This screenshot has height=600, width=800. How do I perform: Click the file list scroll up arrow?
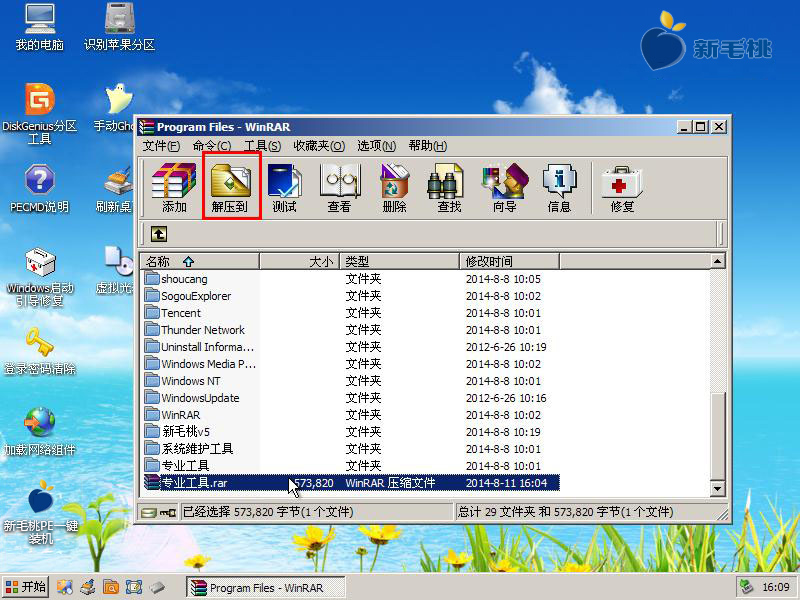point(717,261)
